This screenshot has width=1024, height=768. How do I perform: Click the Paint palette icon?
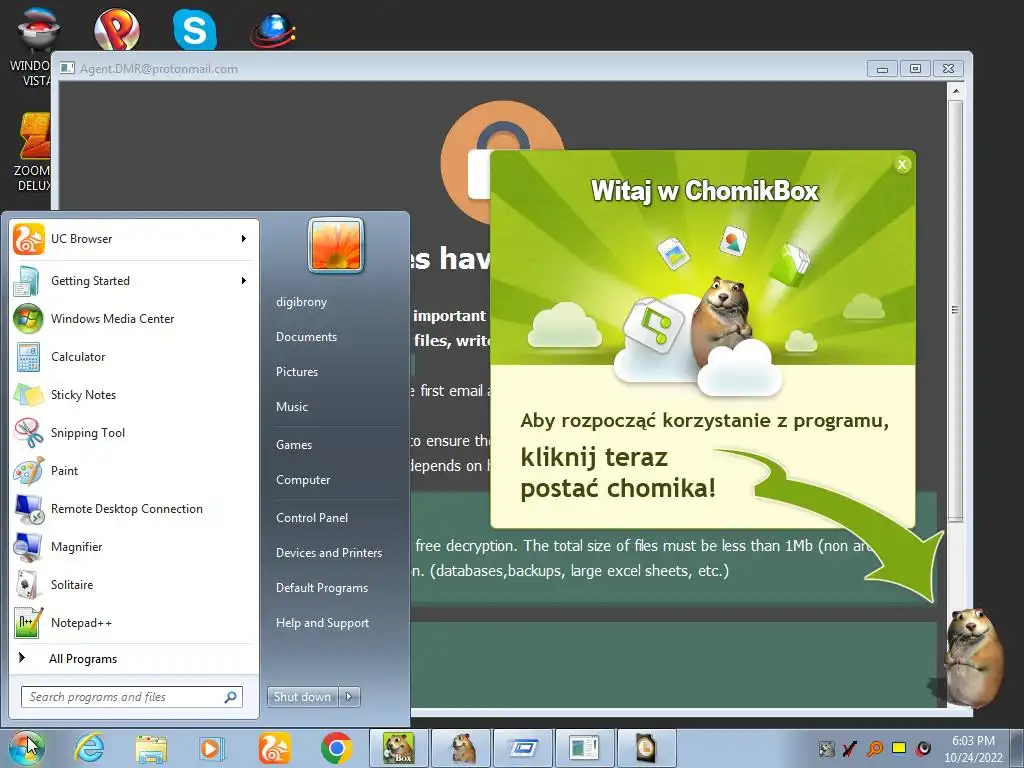[28, 471]
